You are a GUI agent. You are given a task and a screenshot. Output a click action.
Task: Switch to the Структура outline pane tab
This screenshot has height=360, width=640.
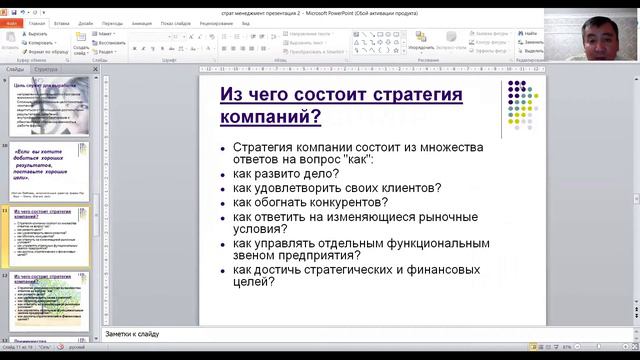(46, 69)
